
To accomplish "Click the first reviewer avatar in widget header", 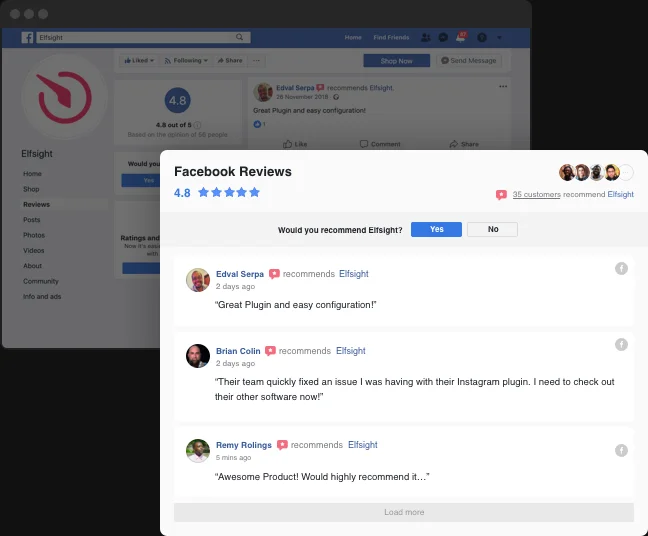I will (x=567, y=172).
